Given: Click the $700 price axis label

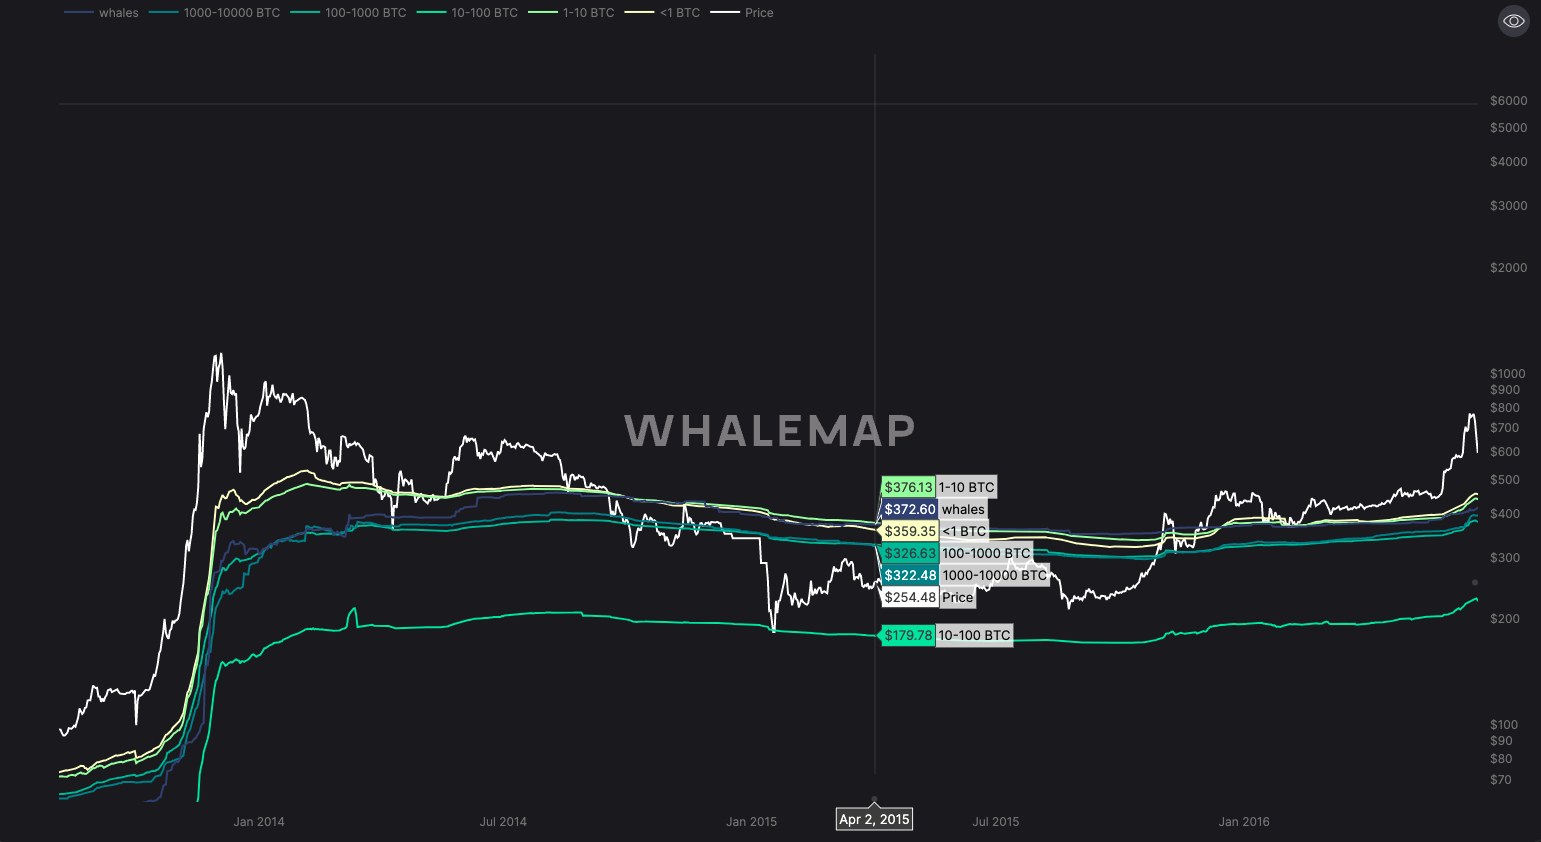Looking at the screenshot, I should tap(1505, 428).
